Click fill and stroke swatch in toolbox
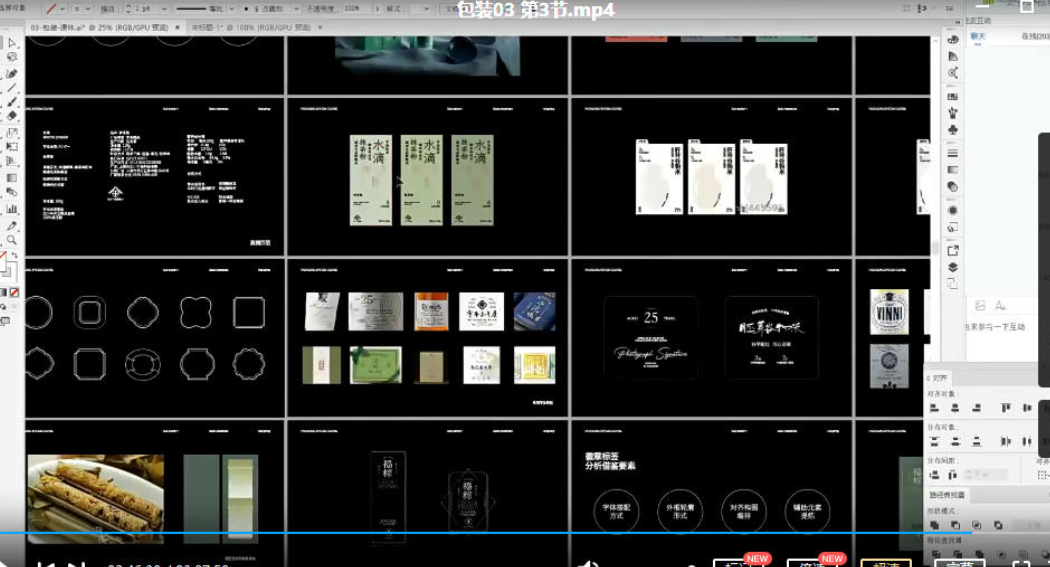The image size is (1050, 567). [x=7, y=266]
